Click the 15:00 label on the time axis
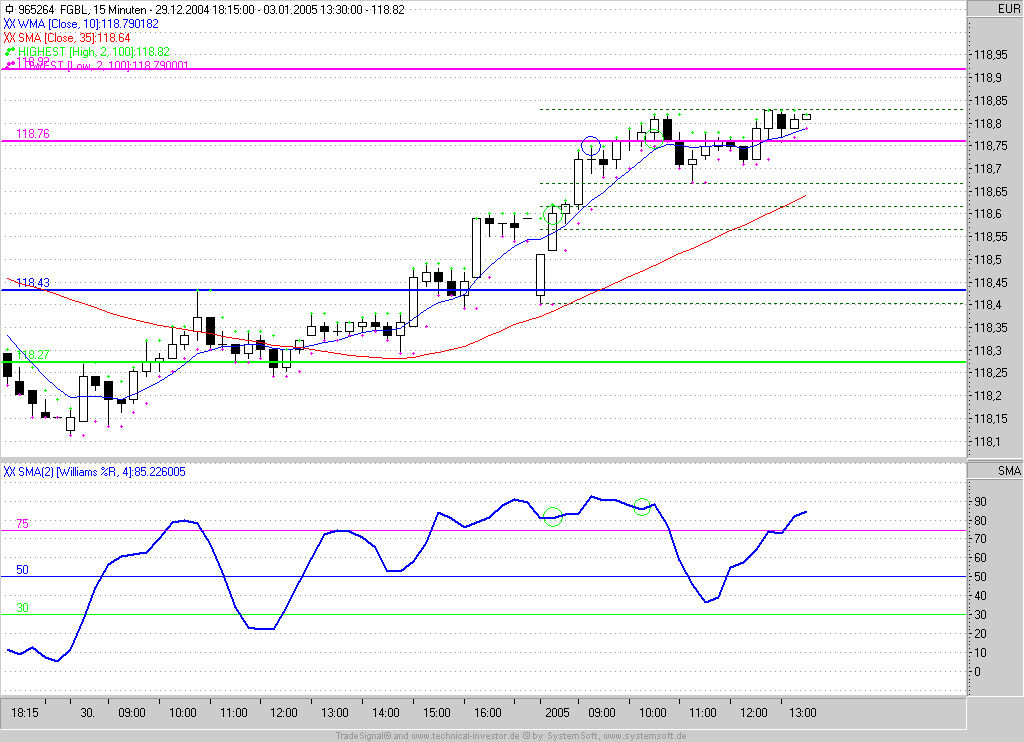Viewport: 1024px width, 742px height. coord(436,713)
